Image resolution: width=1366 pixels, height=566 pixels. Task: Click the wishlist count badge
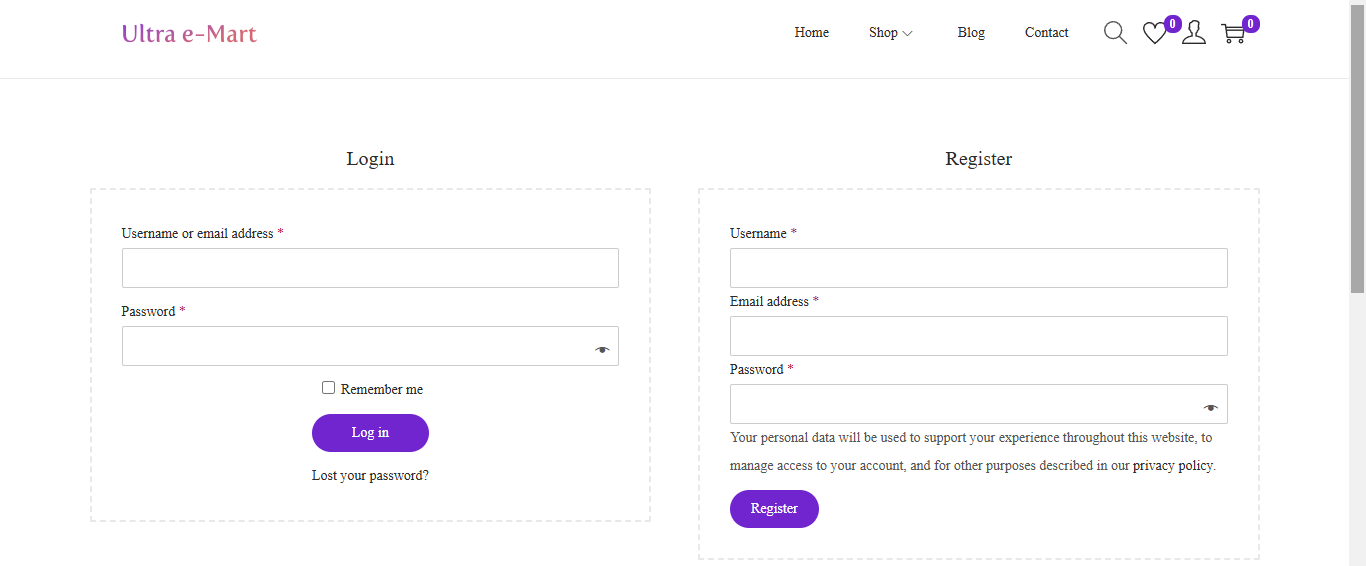(1173, 24)
